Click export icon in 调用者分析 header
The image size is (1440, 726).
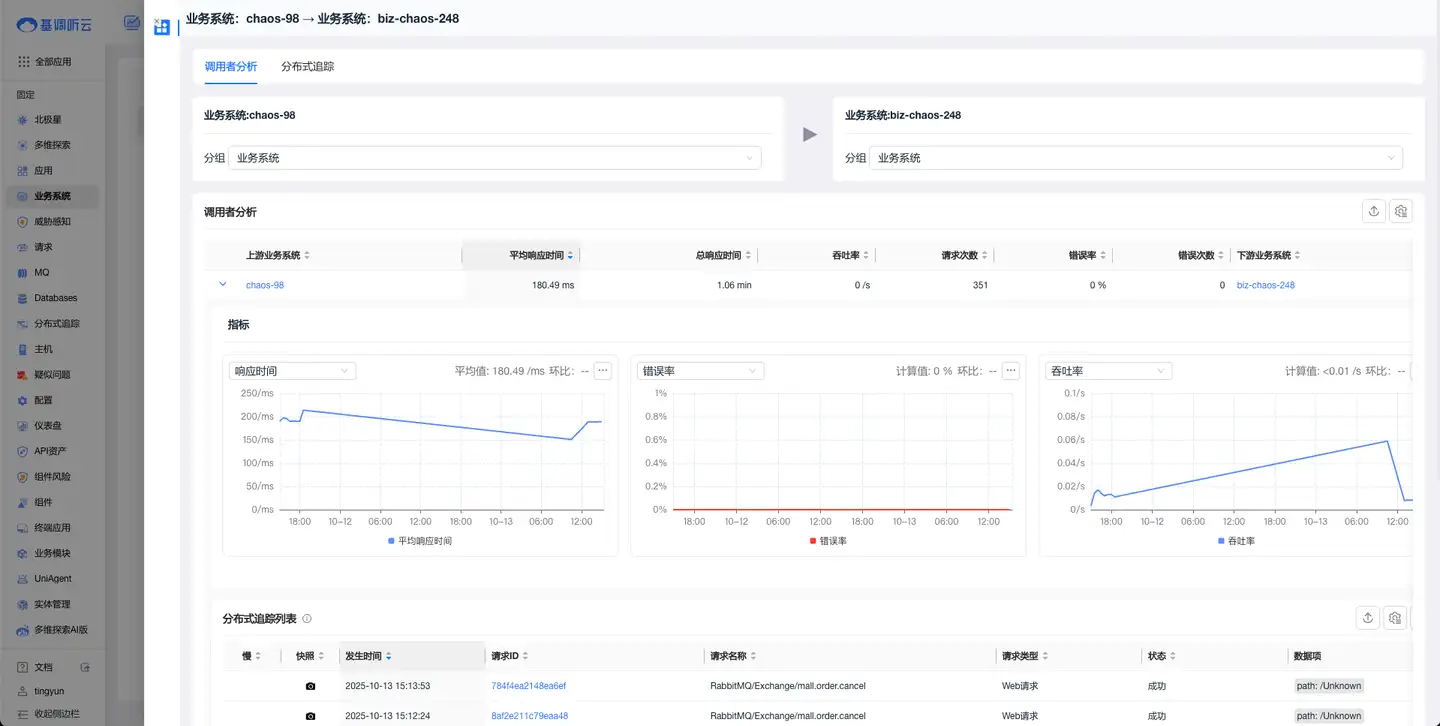1374,211
